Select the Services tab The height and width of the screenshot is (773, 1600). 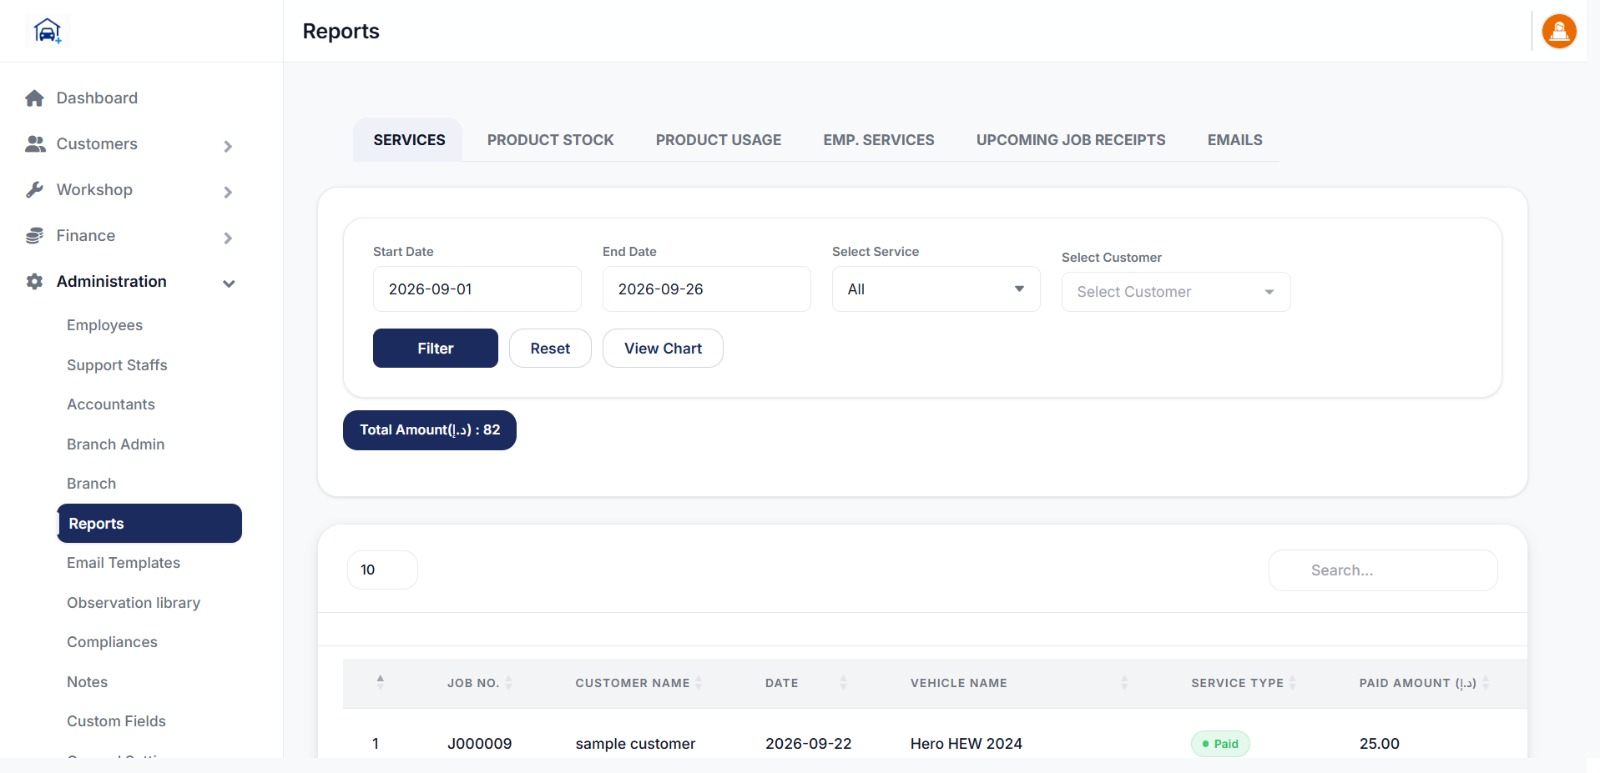[409, 140]
